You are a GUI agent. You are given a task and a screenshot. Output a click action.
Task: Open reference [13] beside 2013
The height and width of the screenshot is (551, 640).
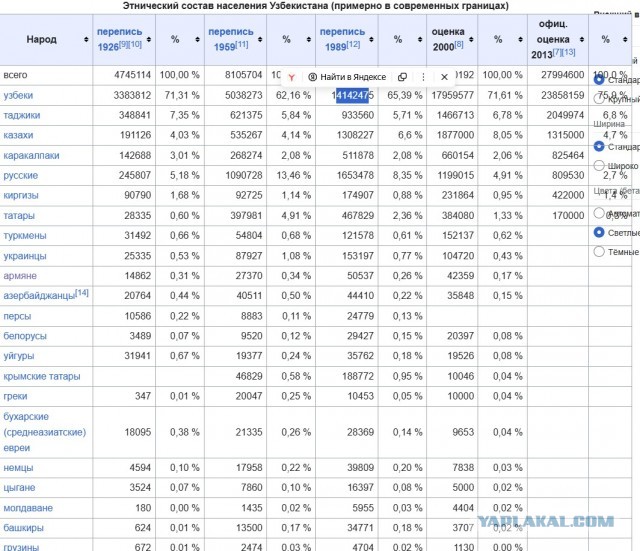pyautogui.click(x=569, y=52)
